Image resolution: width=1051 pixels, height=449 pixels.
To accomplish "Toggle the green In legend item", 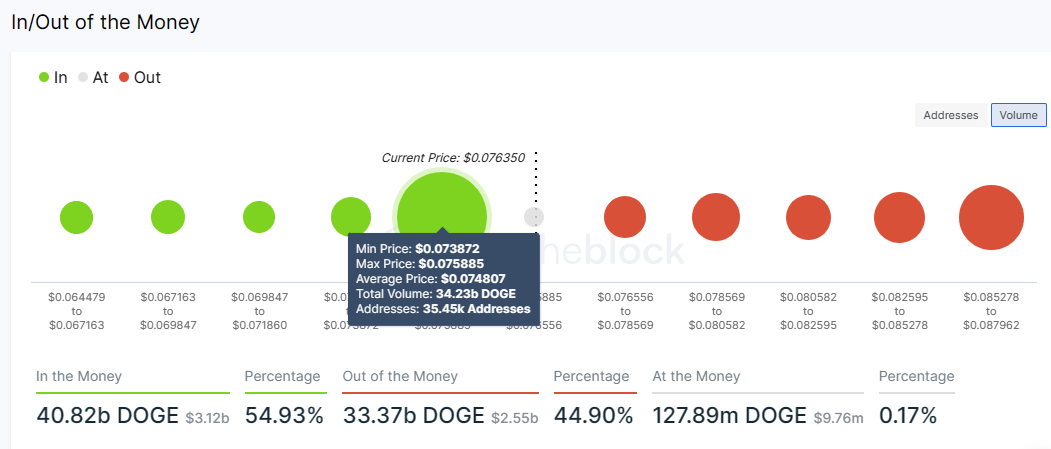I will [x=53, y=77].
